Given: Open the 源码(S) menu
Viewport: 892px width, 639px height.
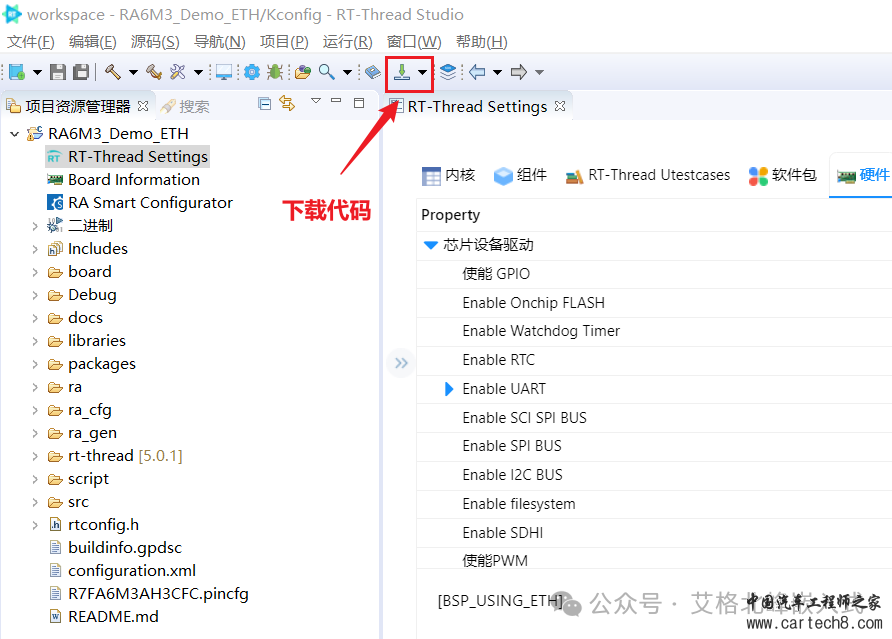Looking at the screenshot, I should point(155,42).
